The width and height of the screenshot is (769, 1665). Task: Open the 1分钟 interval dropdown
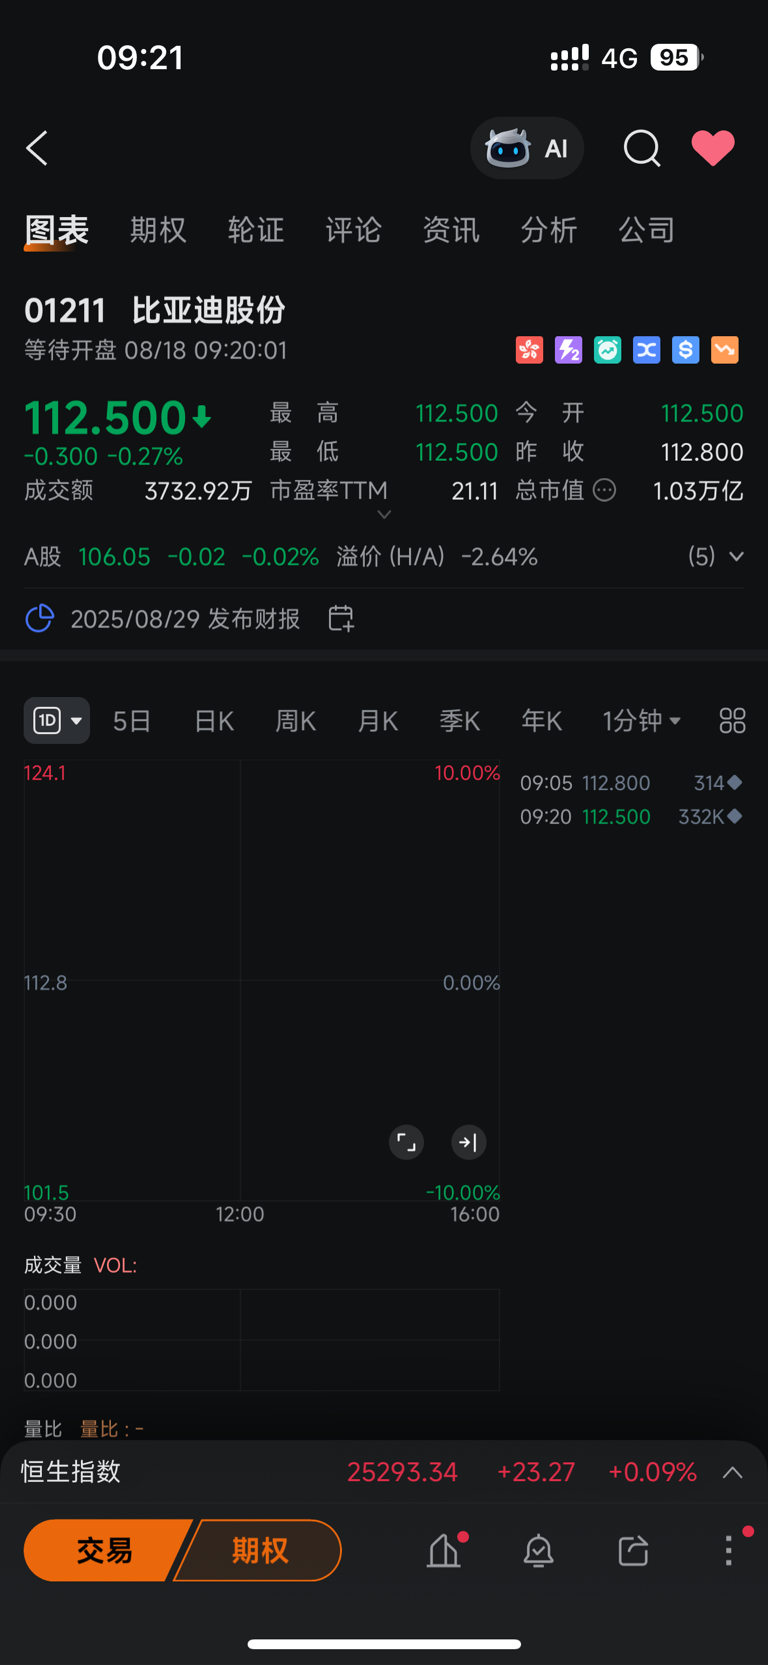click(x=641, y=720)
